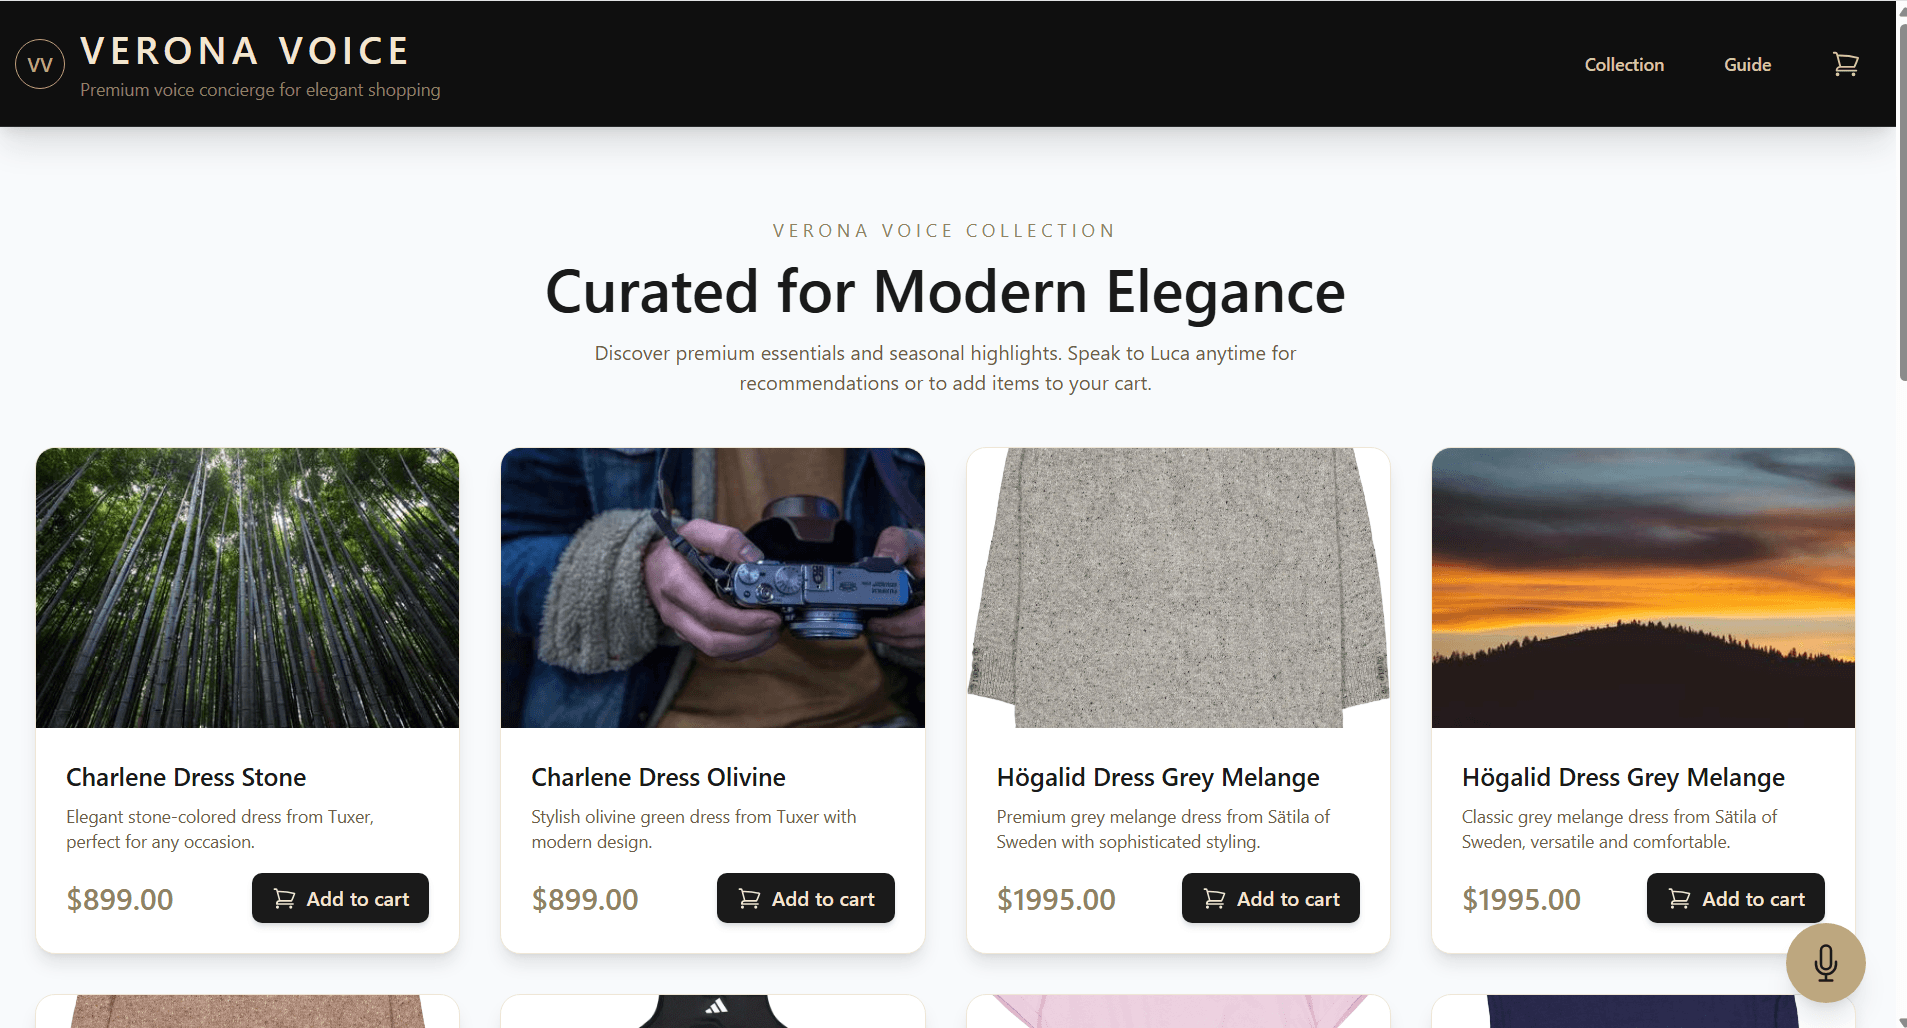Viewport: 1907px width, 1028px height.
Task: Click the Verona Voice brand title
Action: [x=245, y=51]
